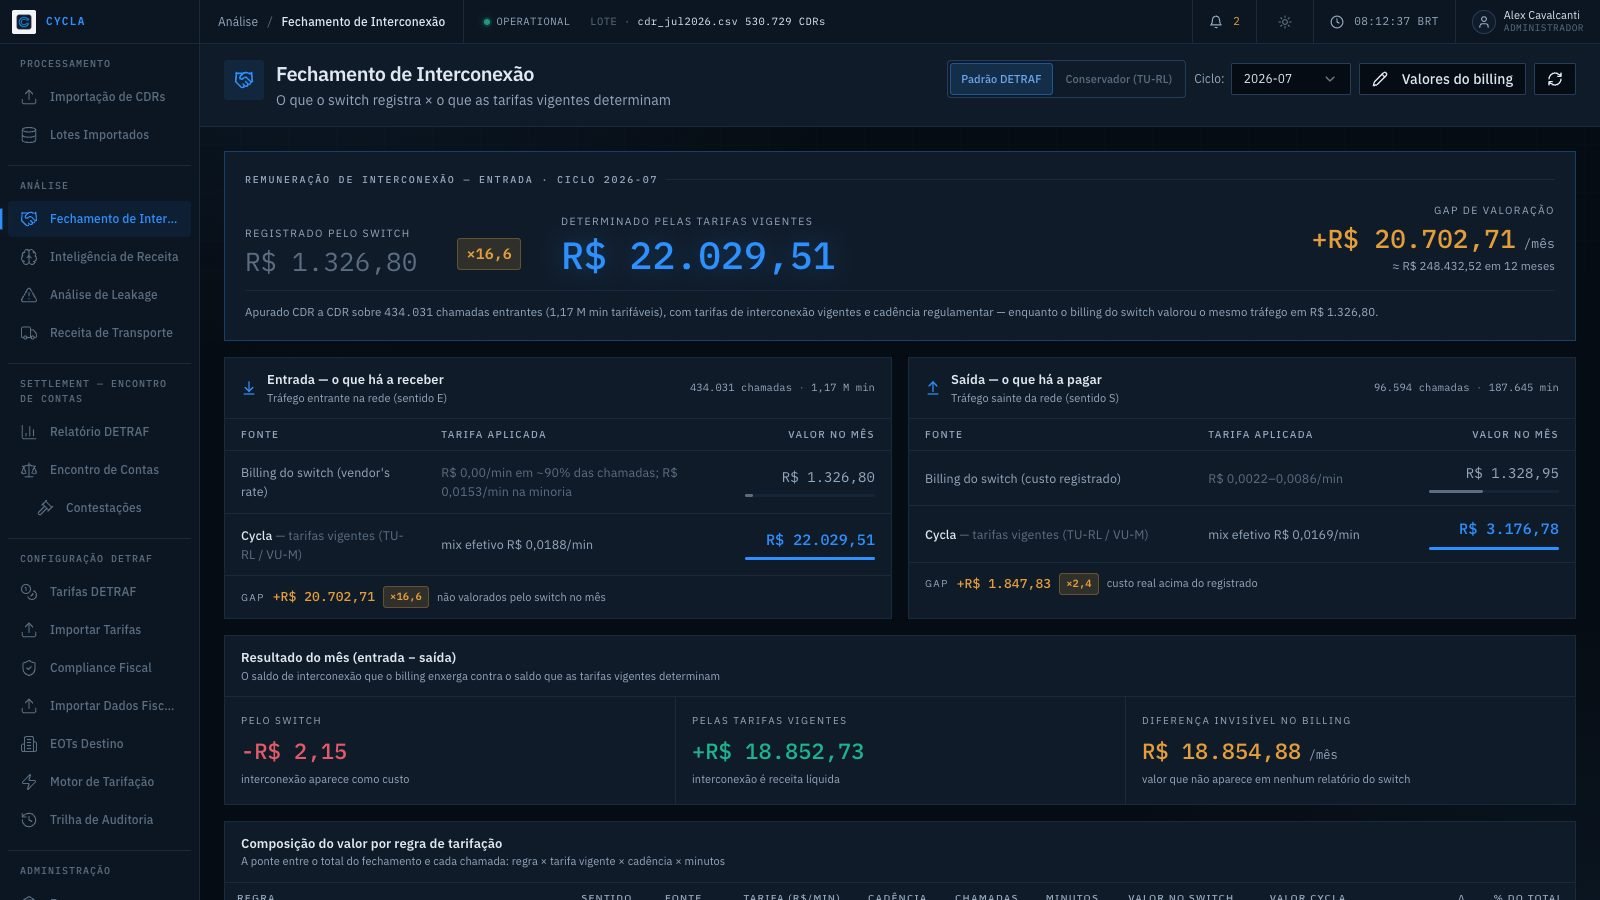Click the ×16,6 multiplier badge beside R$ 1.326,80
This screenshot has width=1600, height=900.
pyautogui.click(x=489, y=254)
